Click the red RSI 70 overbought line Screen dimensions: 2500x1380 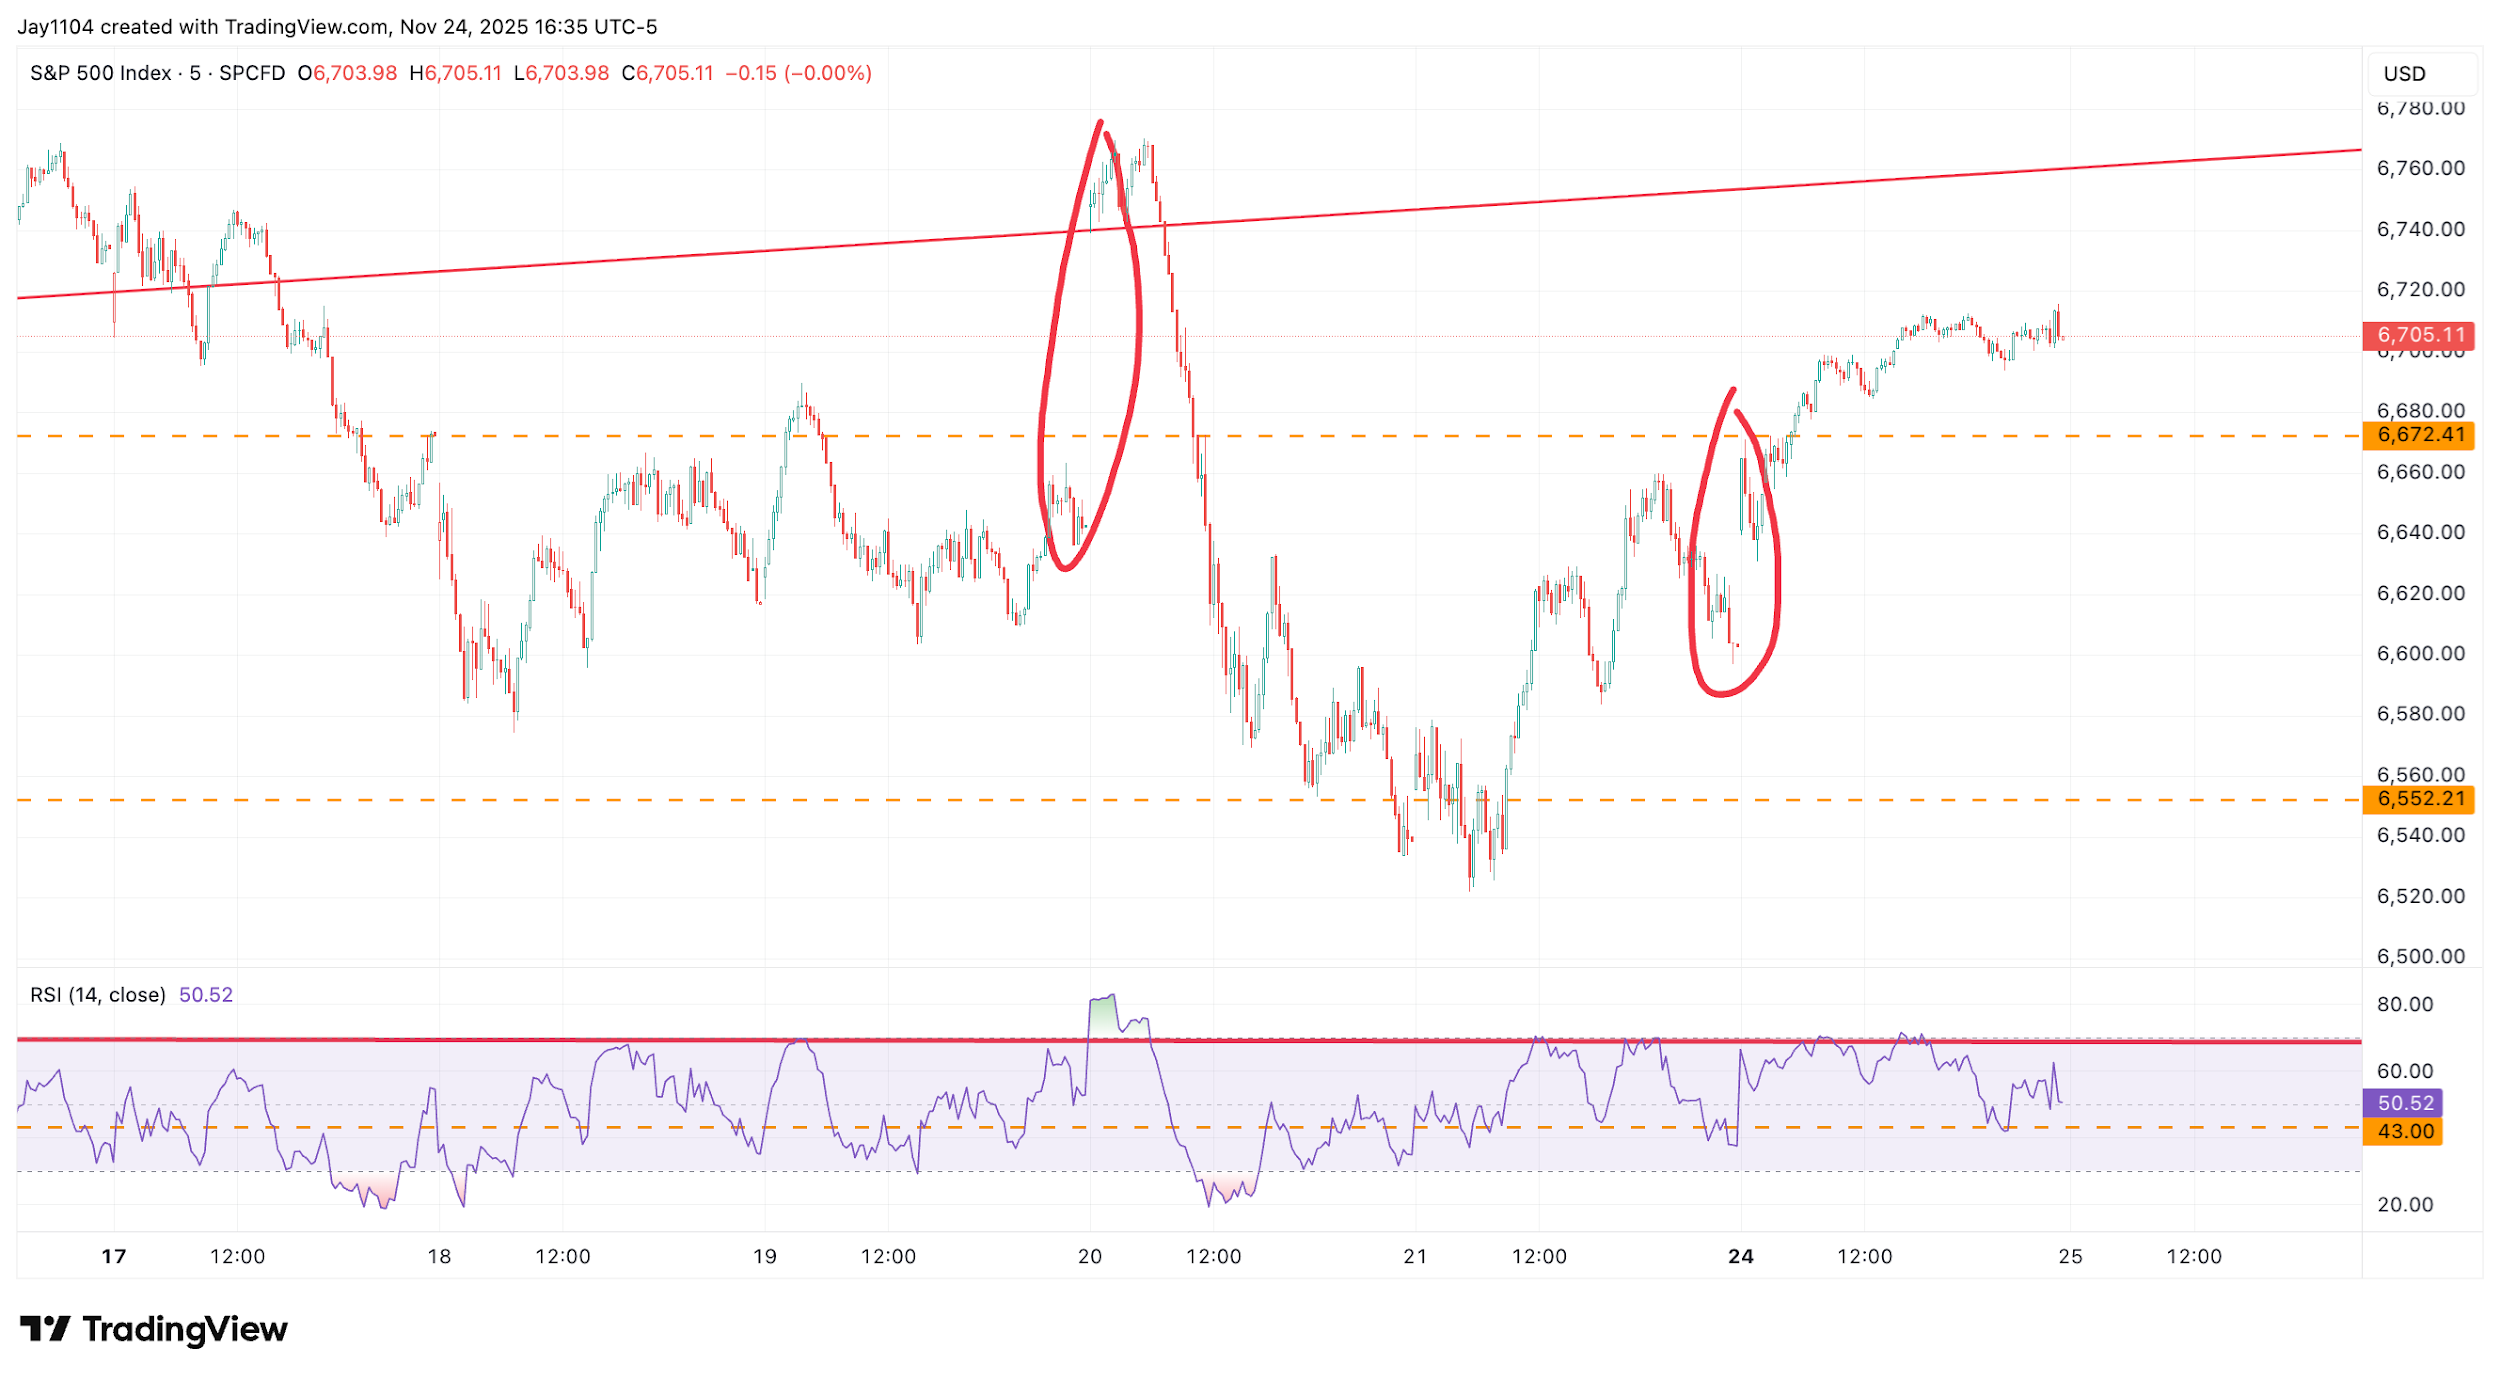(400, 1040)
